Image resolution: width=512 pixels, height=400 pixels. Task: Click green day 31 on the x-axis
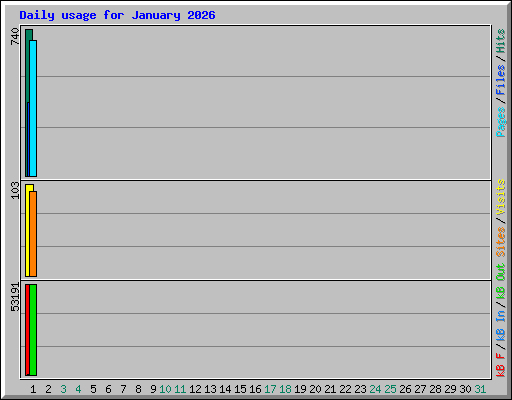[x=480, y=389]
